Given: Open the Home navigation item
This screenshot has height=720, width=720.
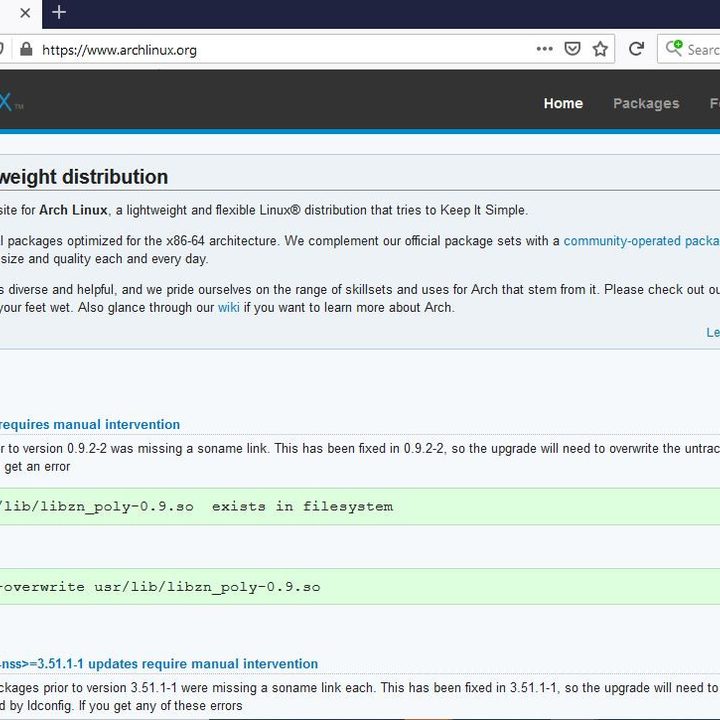Looking at the screenshot, I should 563,103.
